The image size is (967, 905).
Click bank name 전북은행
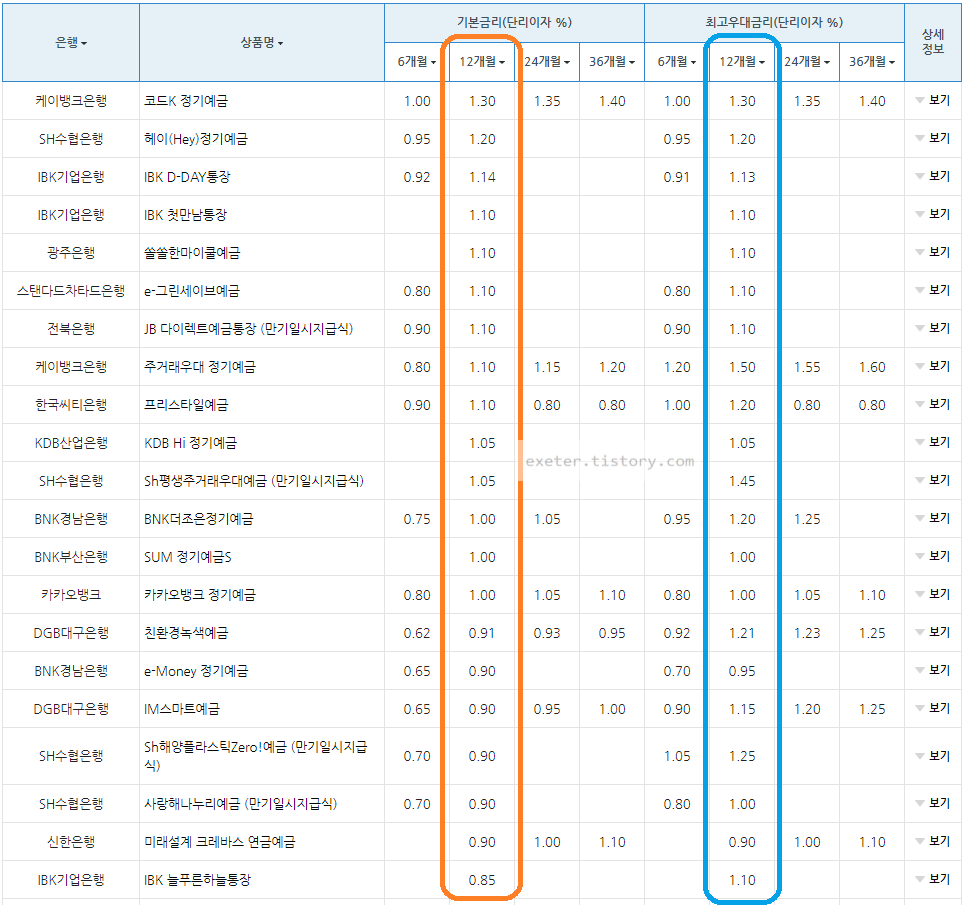[71, 329]
